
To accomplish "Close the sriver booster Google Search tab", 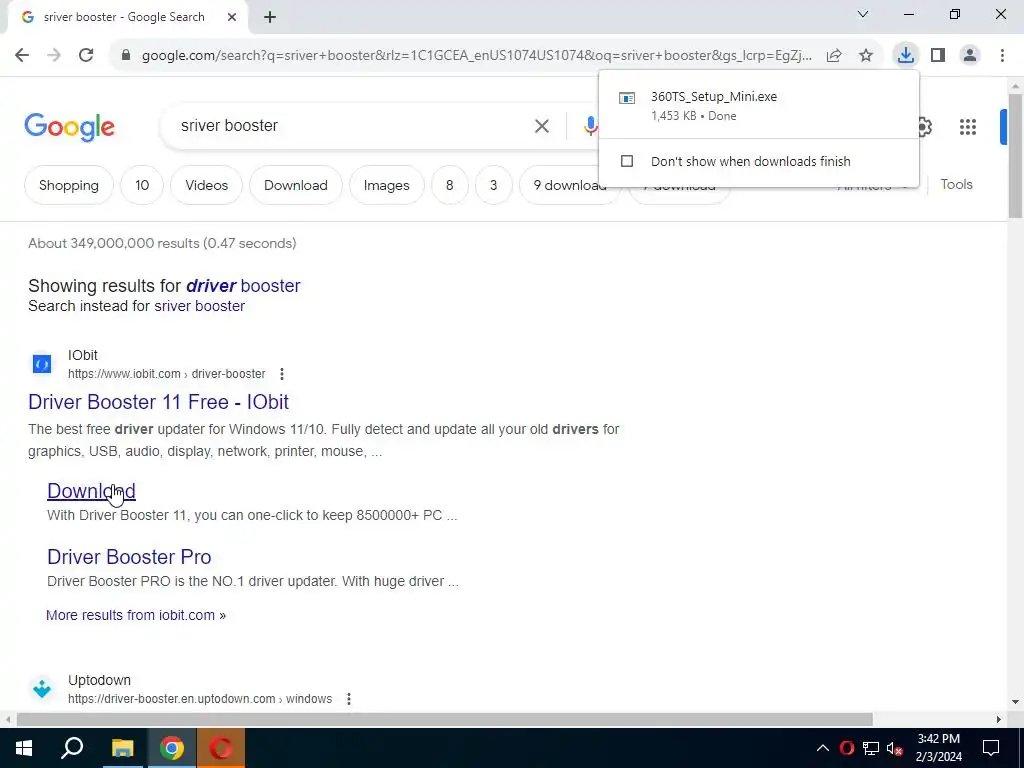I will (232, 17).
